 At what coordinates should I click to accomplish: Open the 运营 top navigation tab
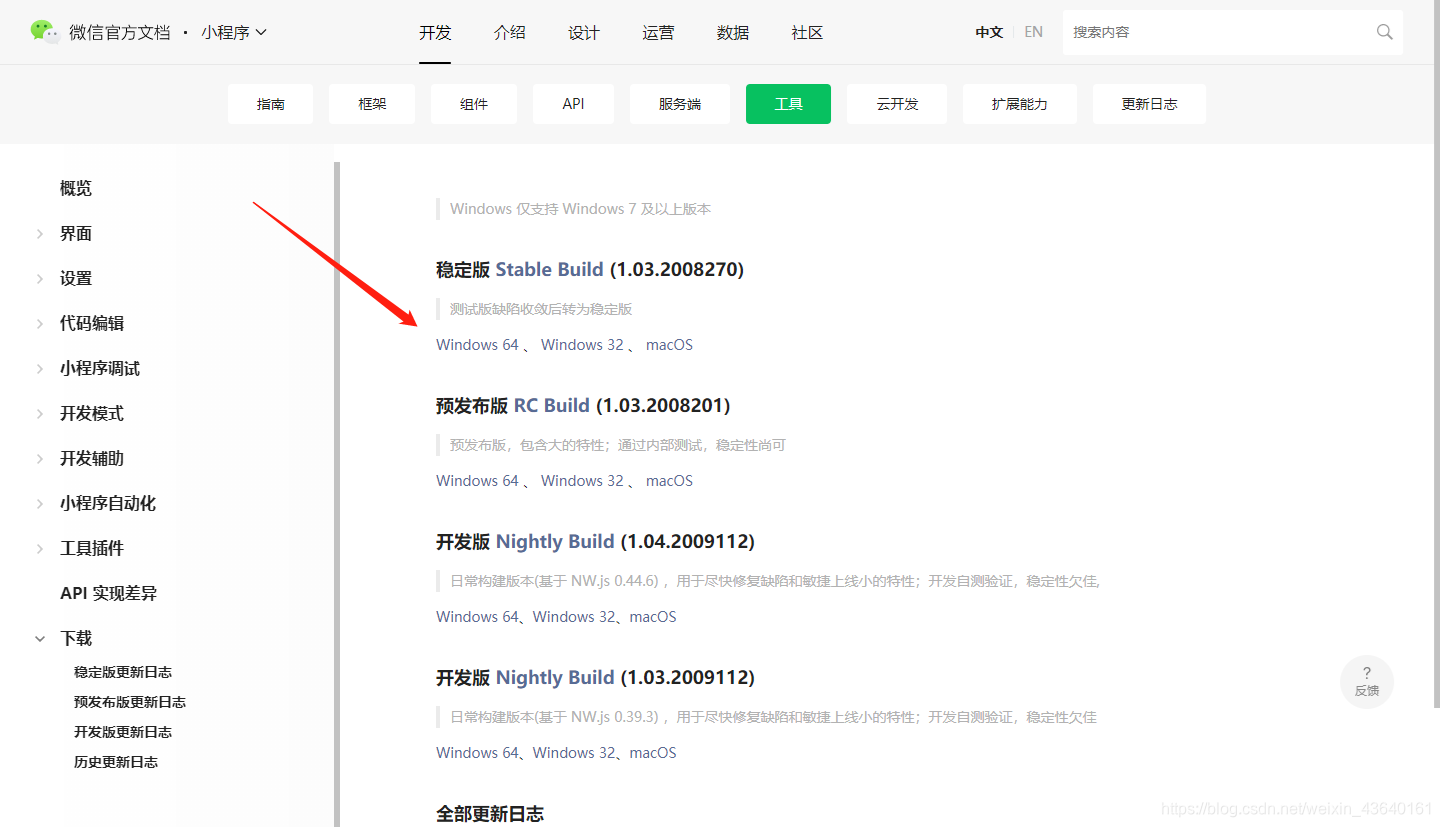pos(658,32)
